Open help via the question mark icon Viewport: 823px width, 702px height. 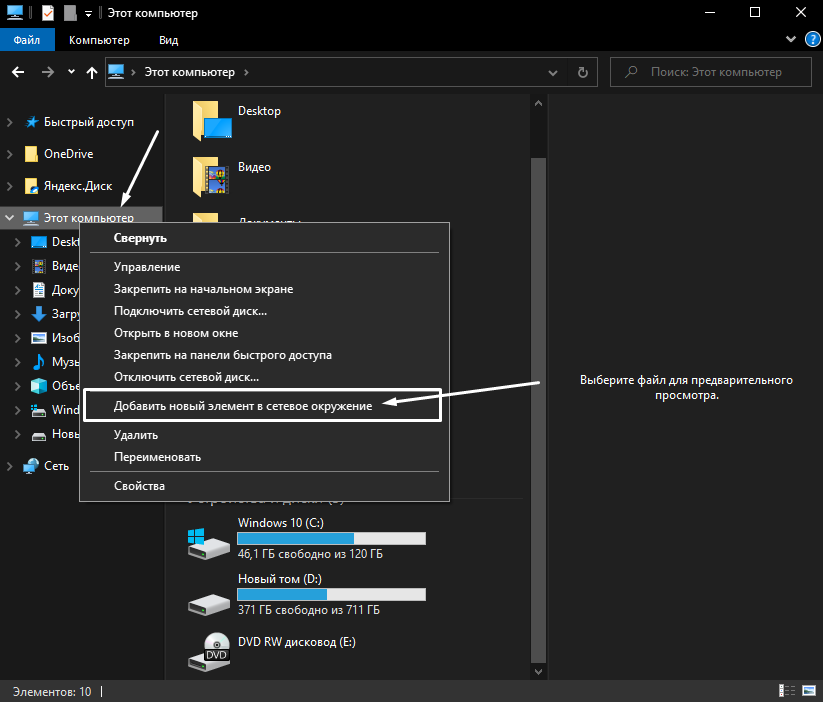(812, 39)
